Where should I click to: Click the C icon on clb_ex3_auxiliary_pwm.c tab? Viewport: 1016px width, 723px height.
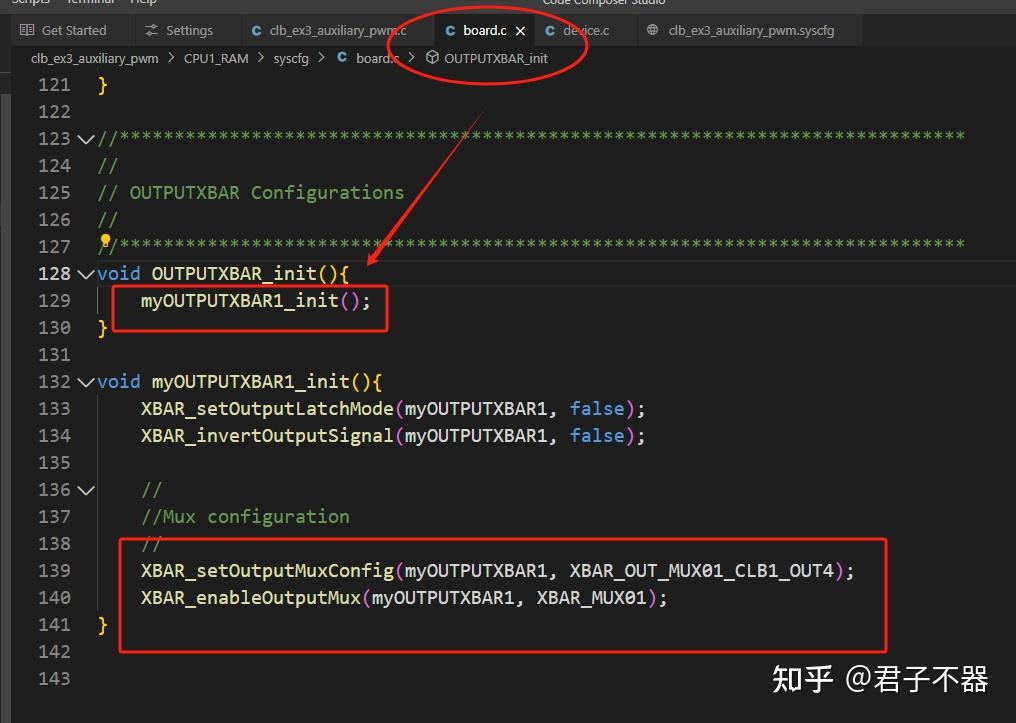(256, 30)
